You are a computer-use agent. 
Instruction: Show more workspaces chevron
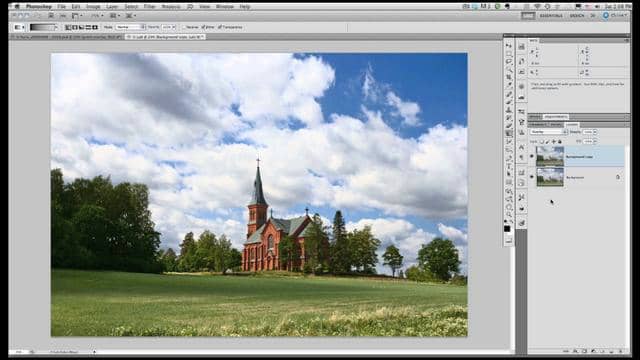(x=593, y=16)
